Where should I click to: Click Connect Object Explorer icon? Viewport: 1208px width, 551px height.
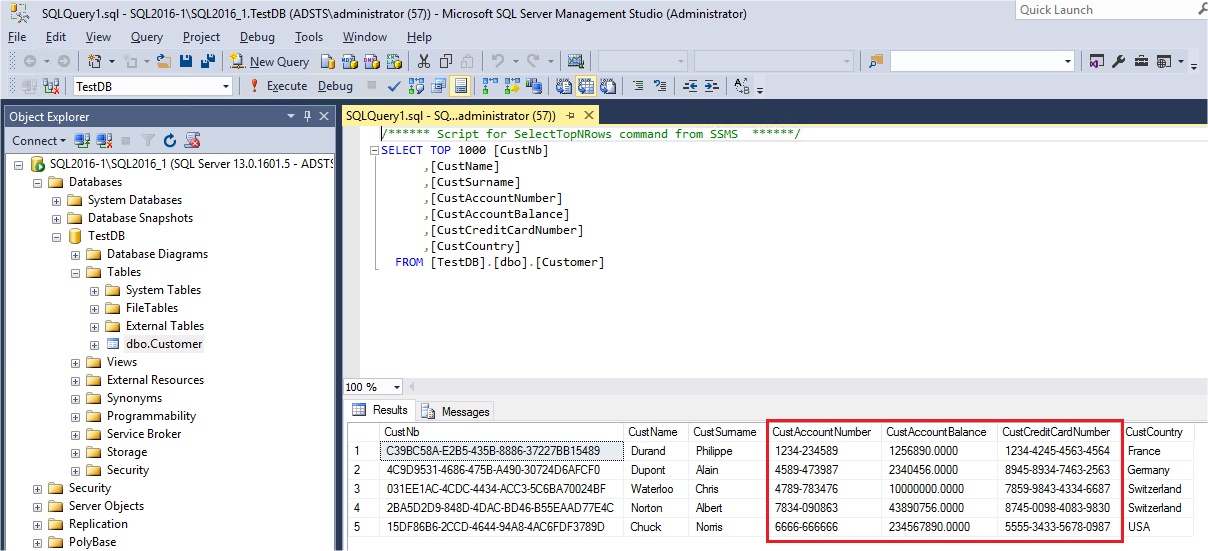coord(83,141)
